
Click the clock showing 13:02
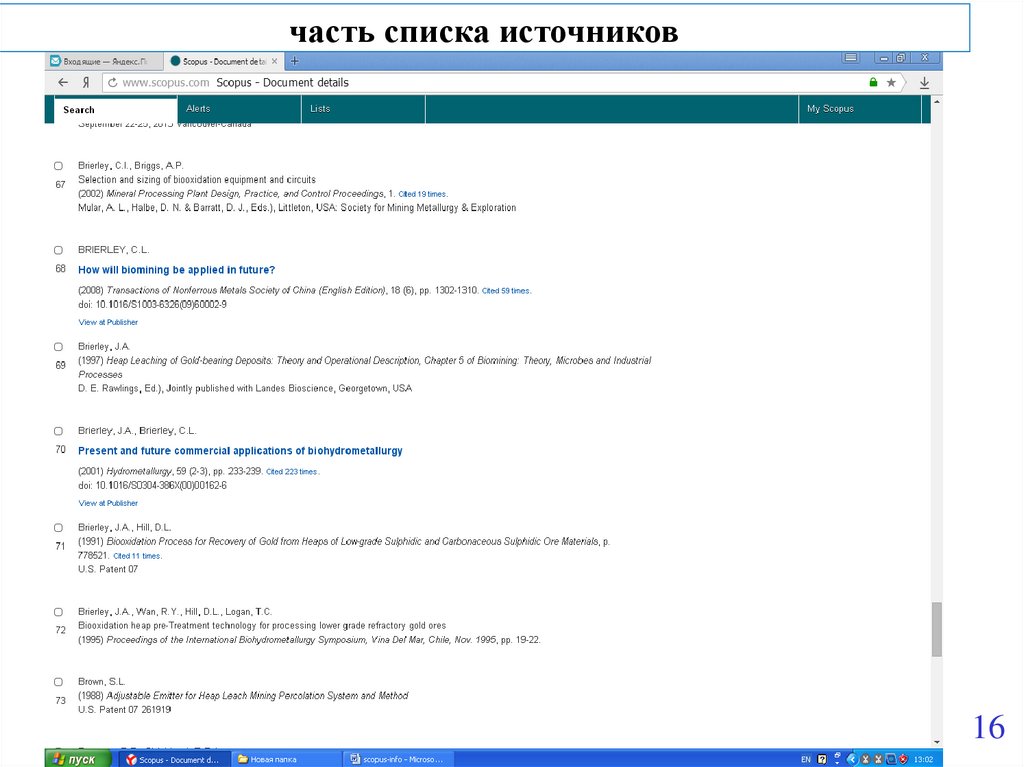click(923, 759)
